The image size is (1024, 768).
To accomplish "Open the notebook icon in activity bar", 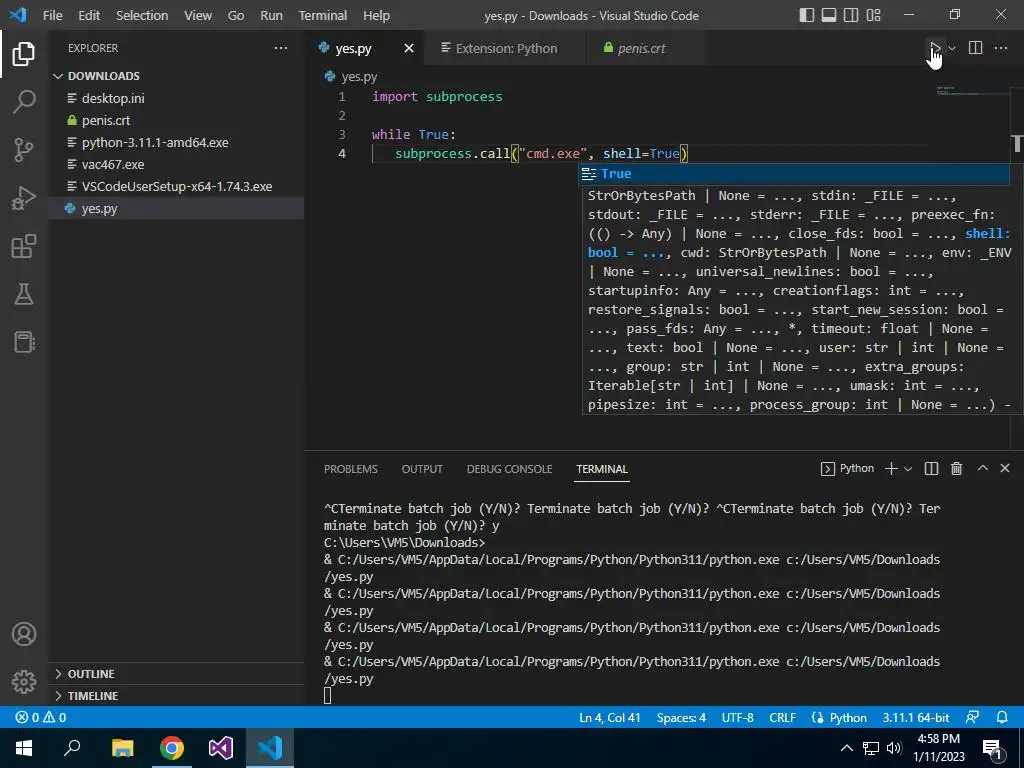I will coord(24,342).
